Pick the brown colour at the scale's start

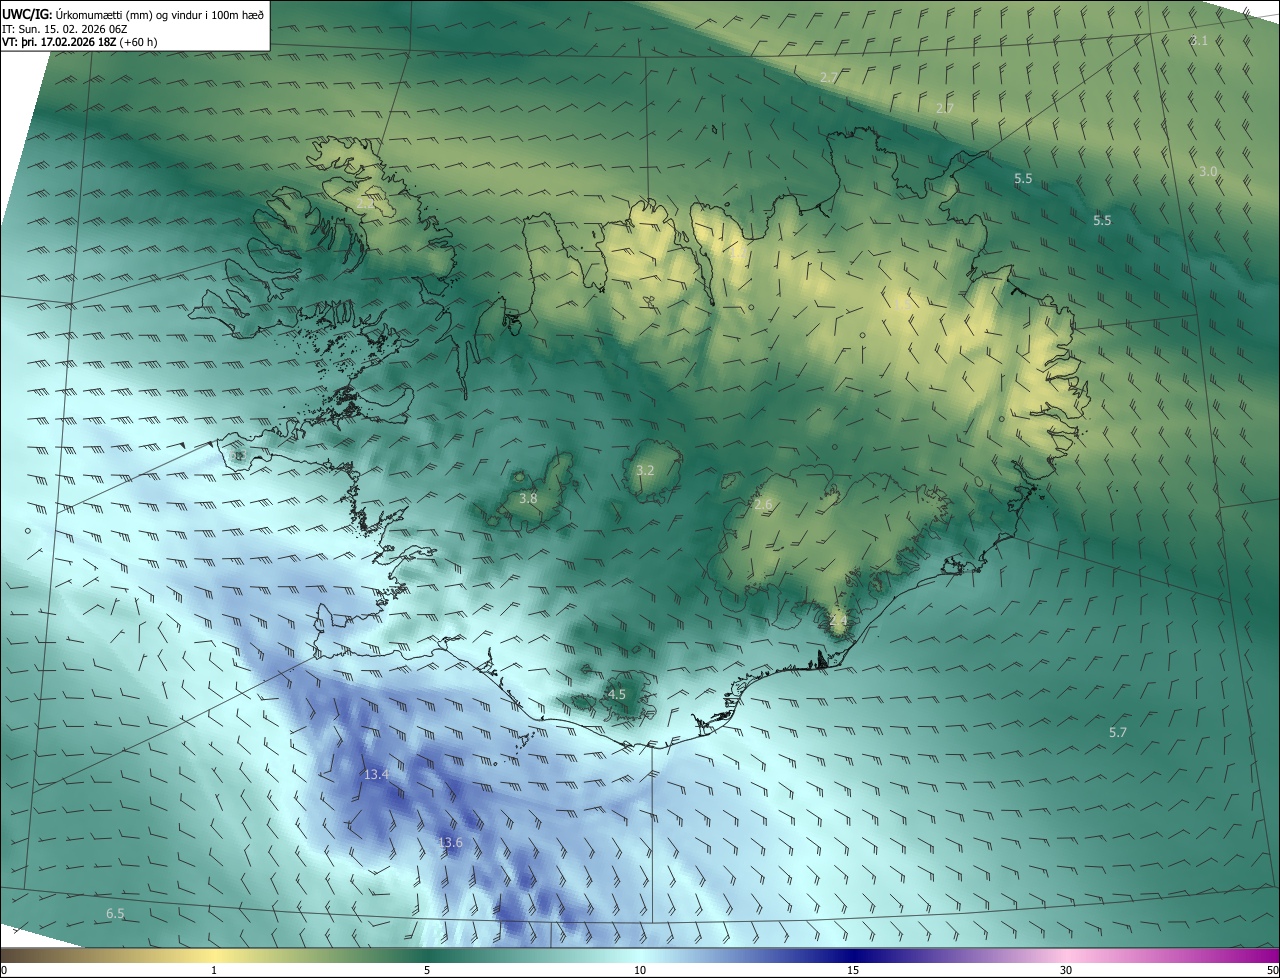pos(8,956)
